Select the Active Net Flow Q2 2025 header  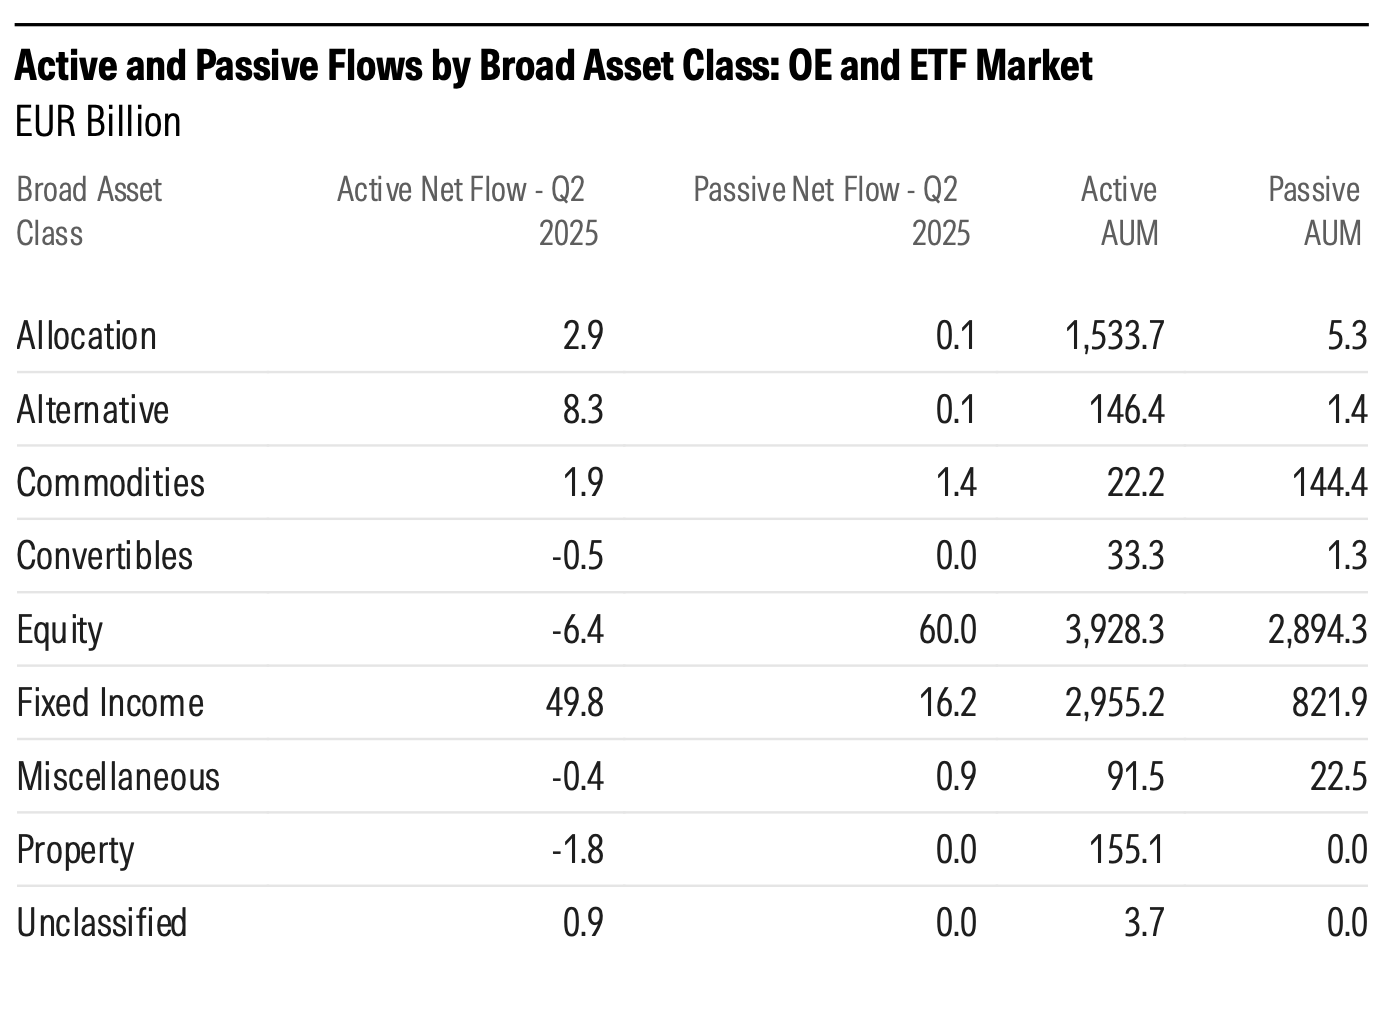tap(467, 211)
